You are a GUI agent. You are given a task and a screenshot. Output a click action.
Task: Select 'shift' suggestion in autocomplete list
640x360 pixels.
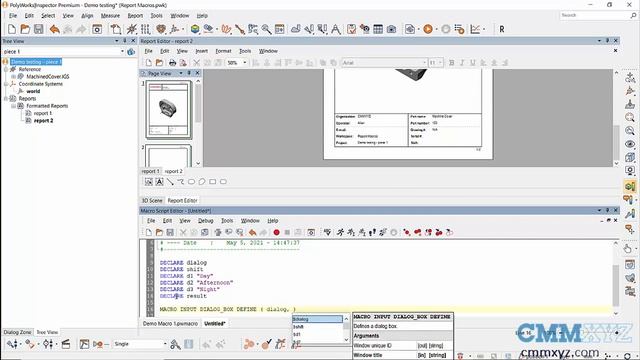coord(318,327)
